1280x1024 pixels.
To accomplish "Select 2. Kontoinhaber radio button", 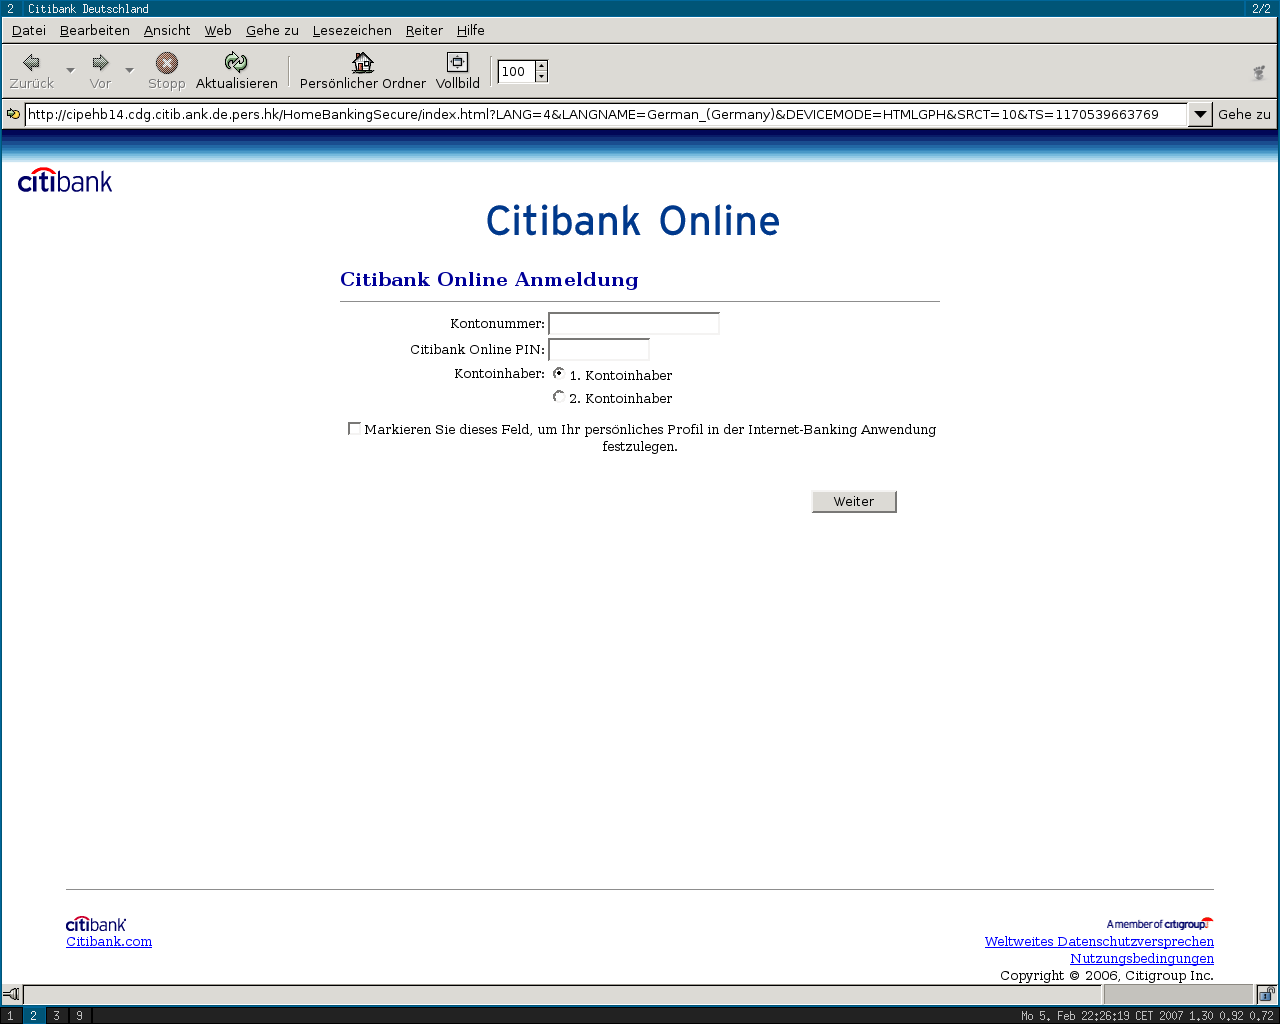I will click(x=559, y=396).
